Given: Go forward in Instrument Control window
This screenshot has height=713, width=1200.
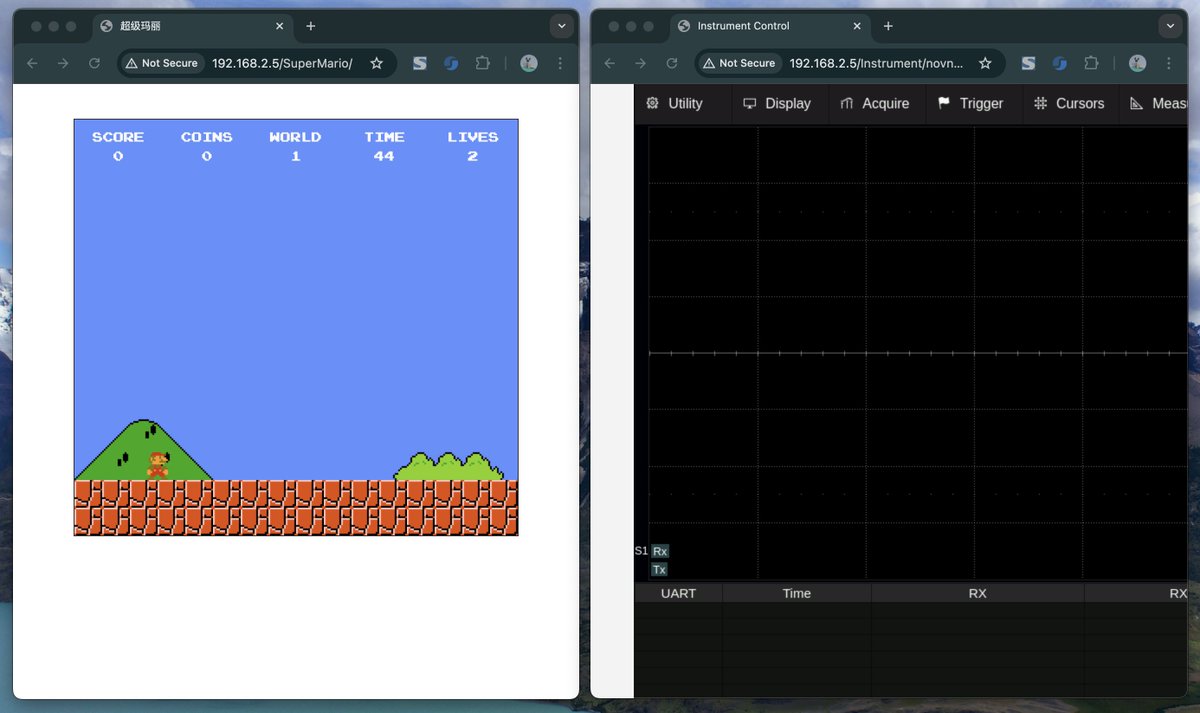Looking at the screenshot, I should click(640, 63).
